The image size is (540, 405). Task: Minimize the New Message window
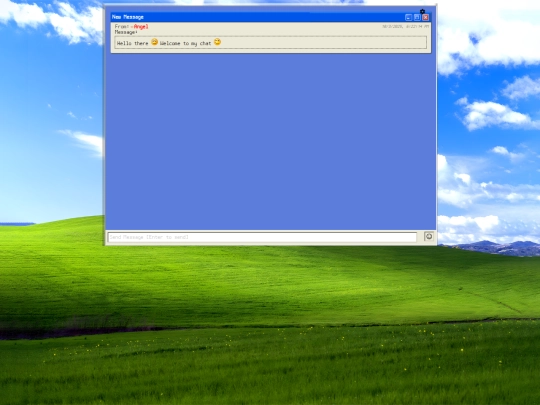coord(408,17)
